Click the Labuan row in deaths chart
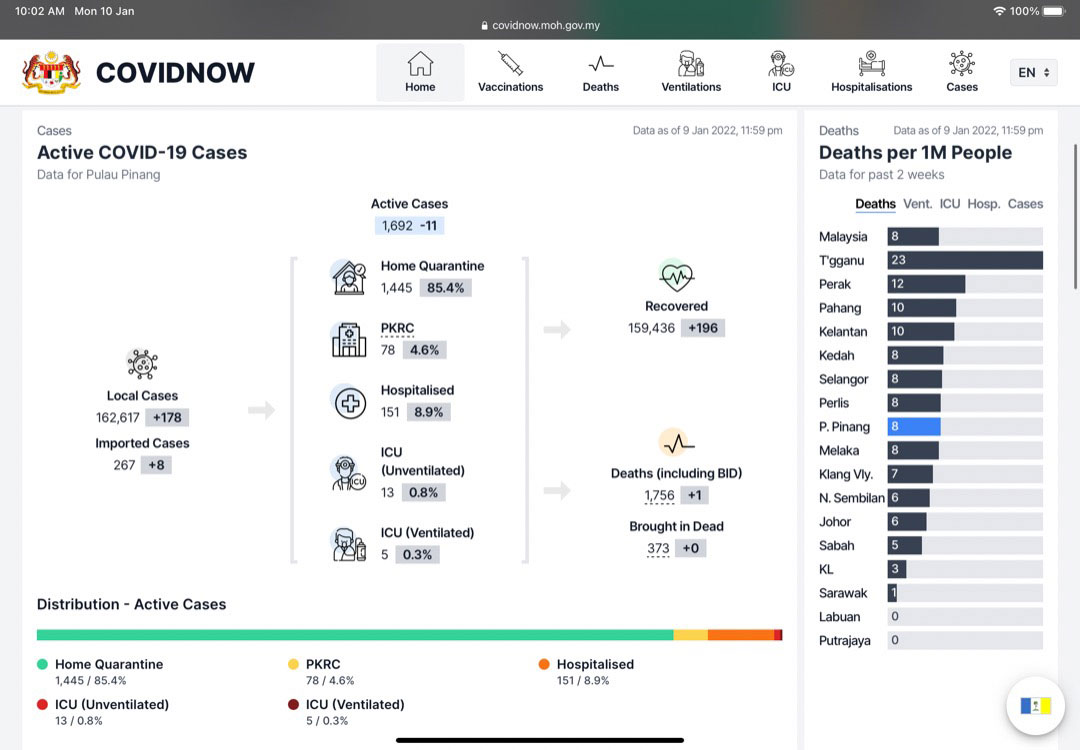Screen dimensions: 1080x750 (931, 616)
